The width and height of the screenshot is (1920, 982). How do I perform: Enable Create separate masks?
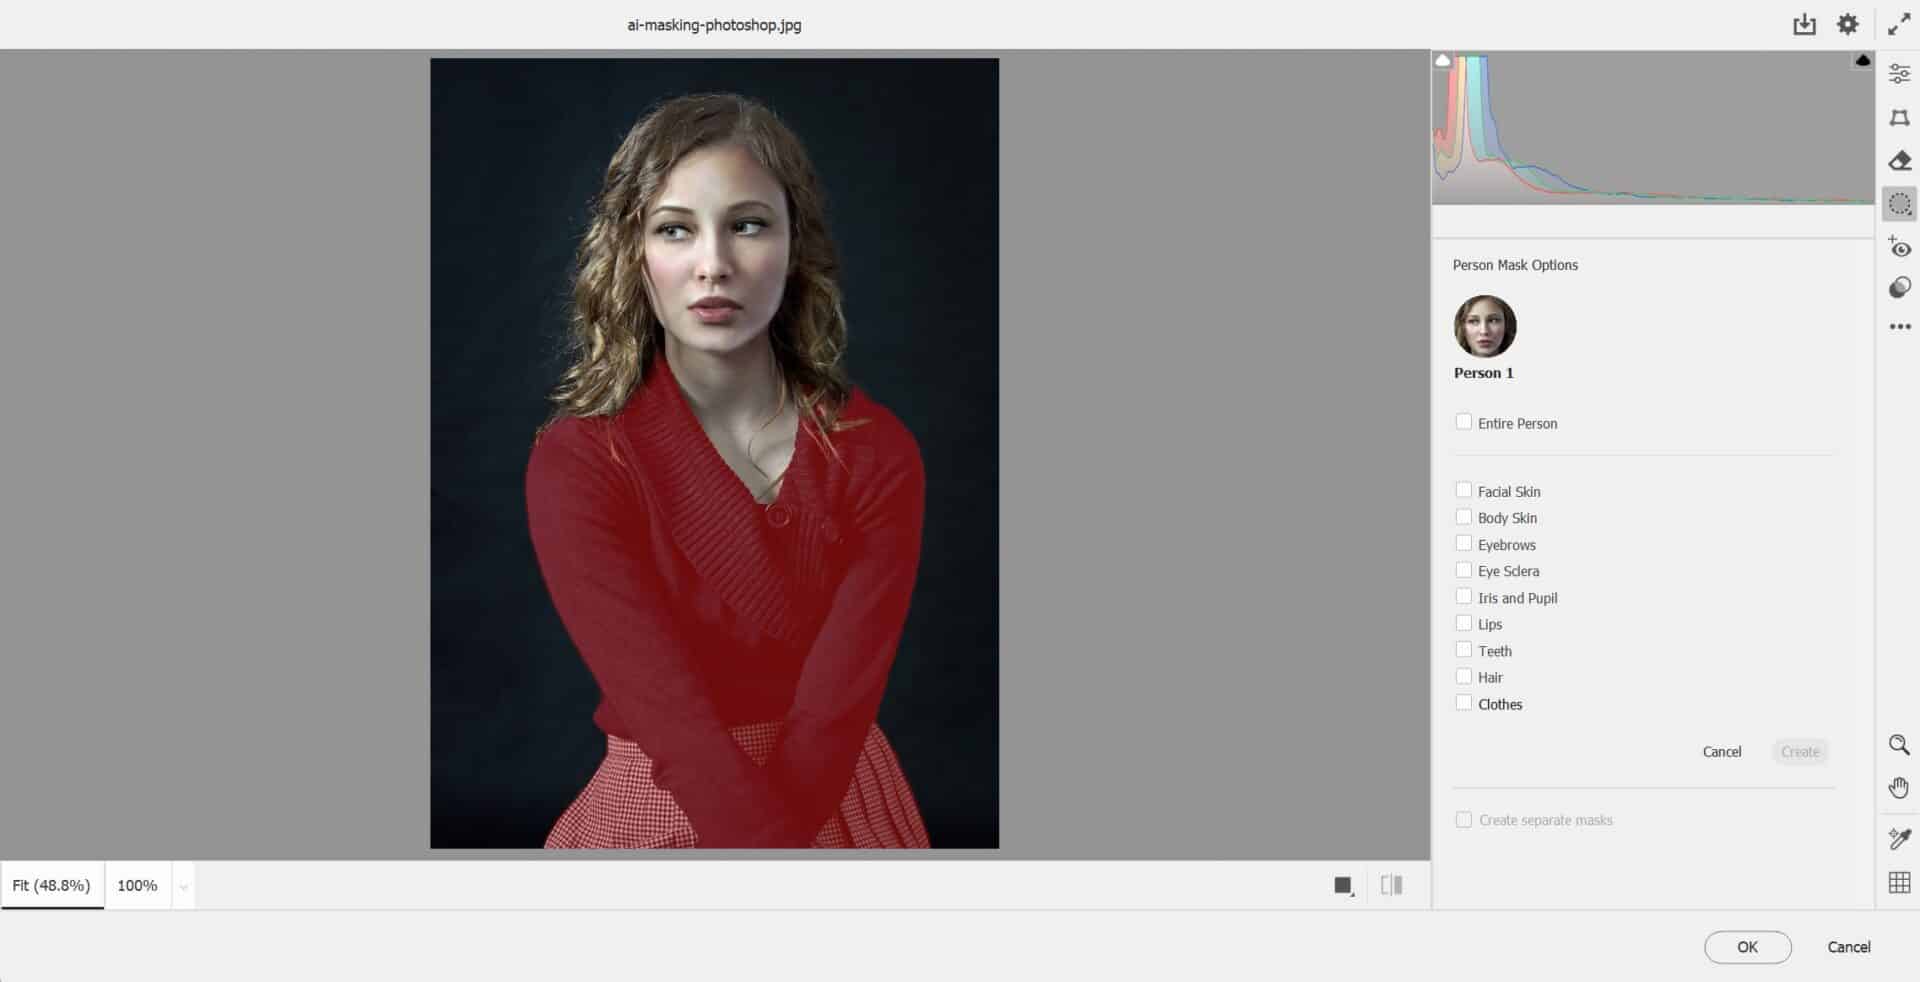(1464, 819)
